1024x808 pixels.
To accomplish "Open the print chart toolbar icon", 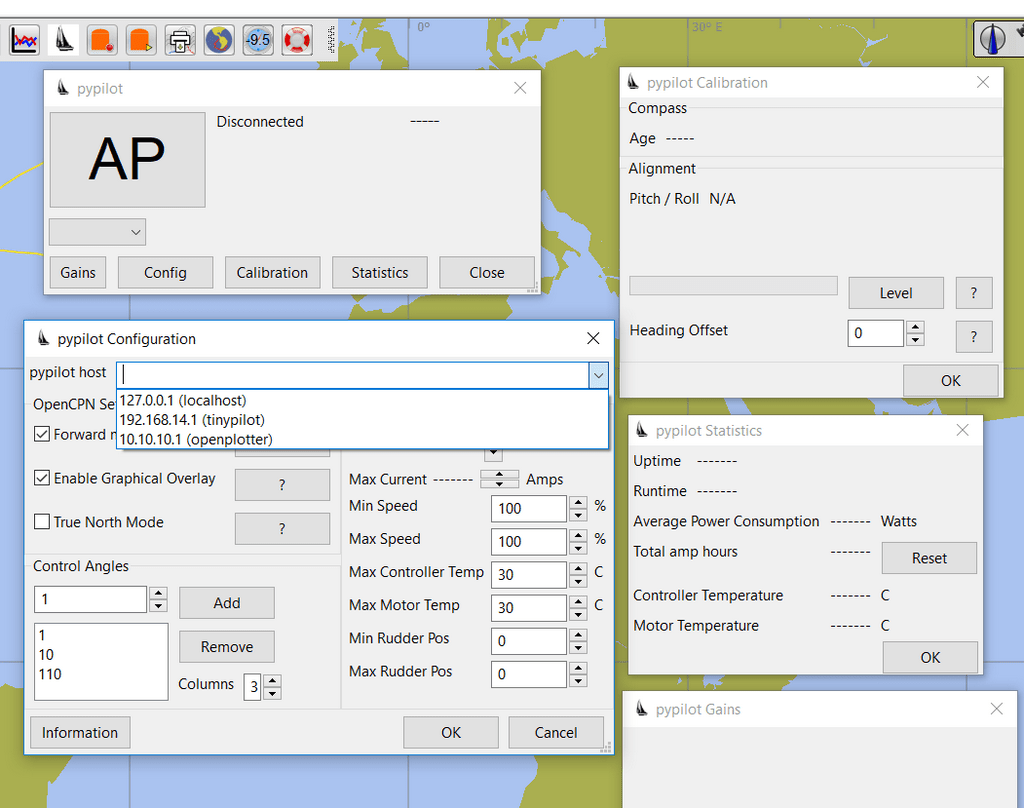I will click(x=180, y=39).
